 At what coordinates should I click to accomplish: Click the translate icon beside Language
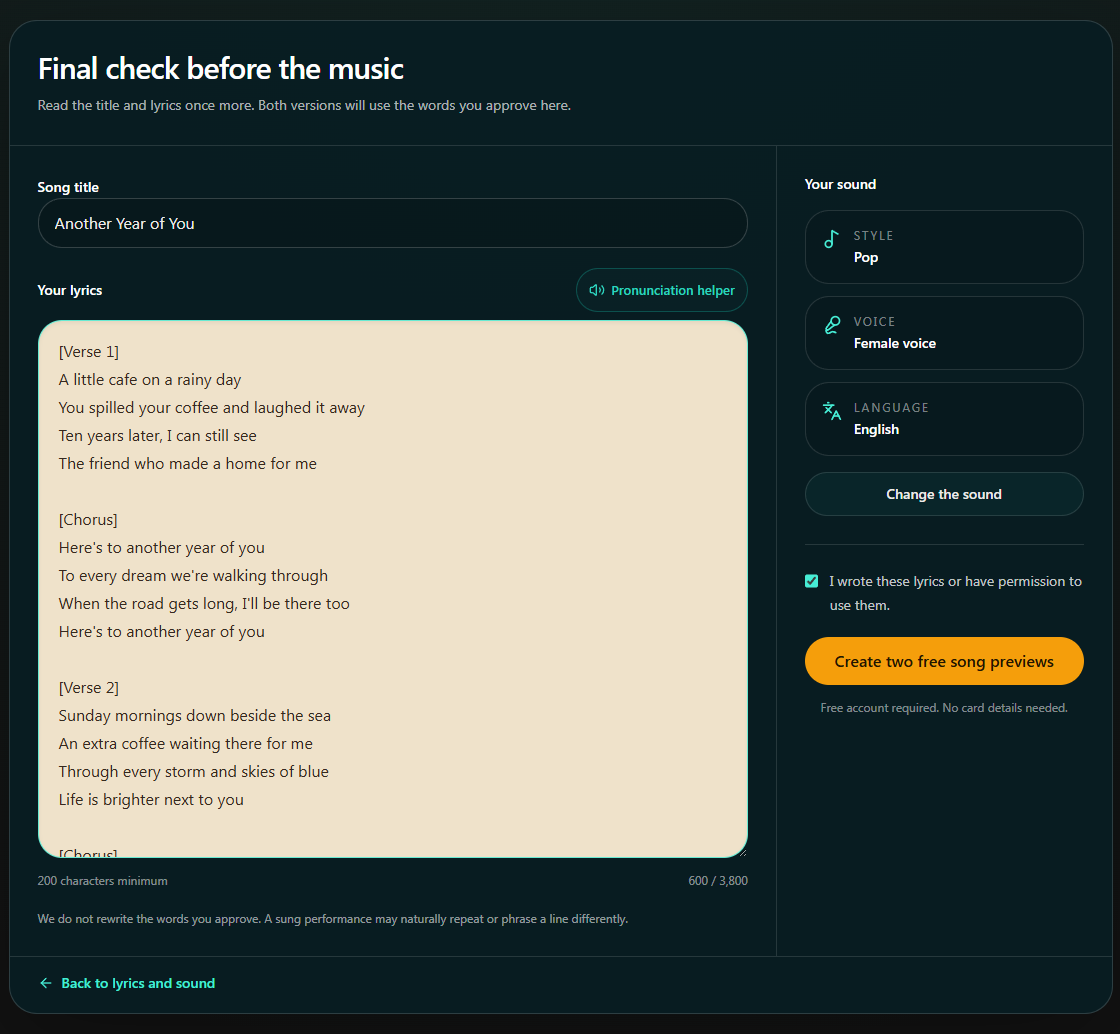[x=831, y=411]
